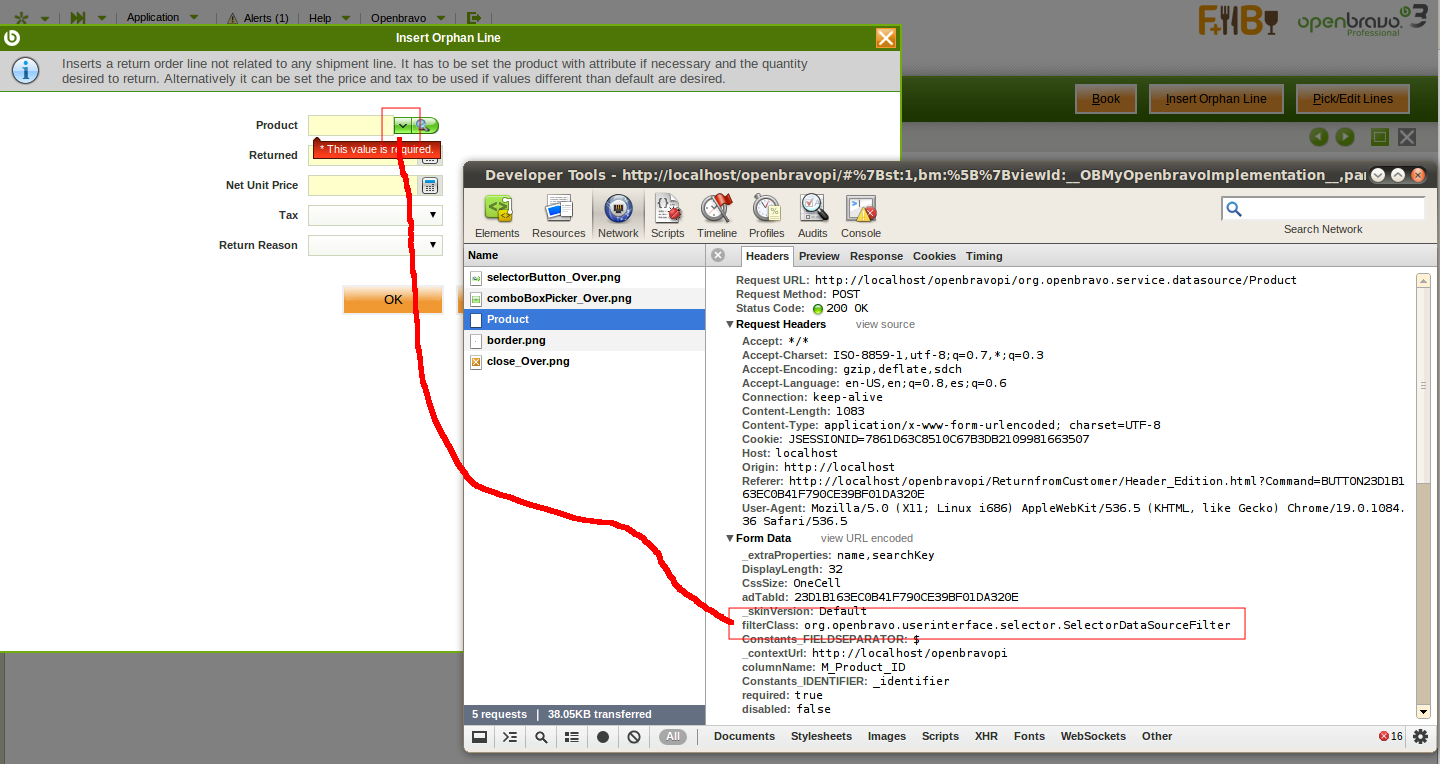The width and height of the screenshot is (1440, 764).
Task: Switch to the Cookies tab
Action: tap(934, 256)
